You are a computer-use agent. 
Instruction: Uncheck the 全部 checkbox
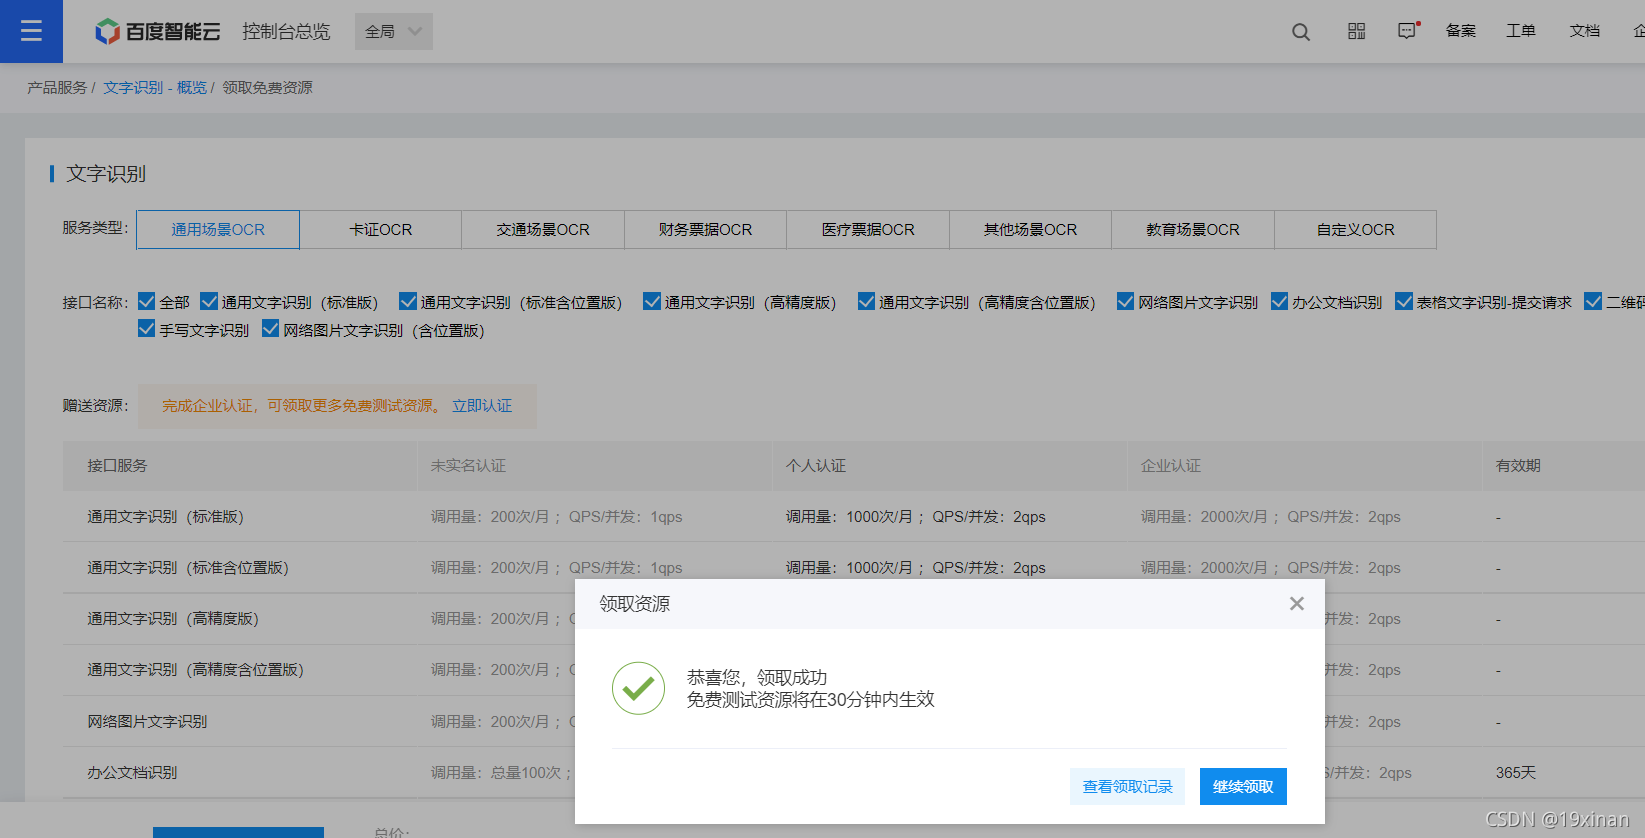coord(147,302)
